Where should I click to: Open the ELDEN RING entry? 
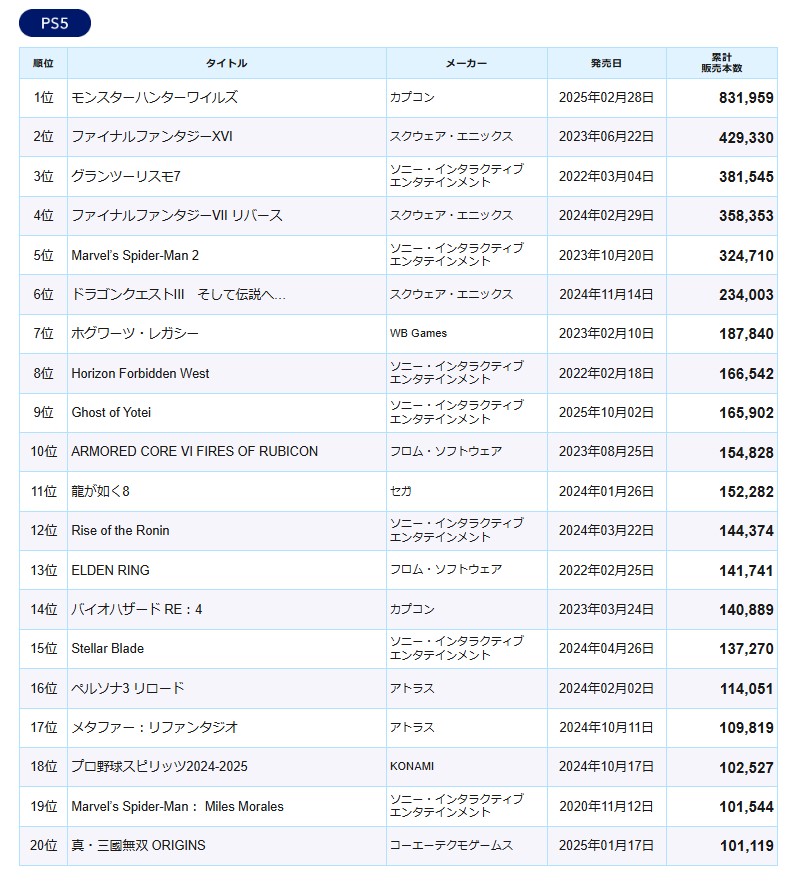(110, 570)
